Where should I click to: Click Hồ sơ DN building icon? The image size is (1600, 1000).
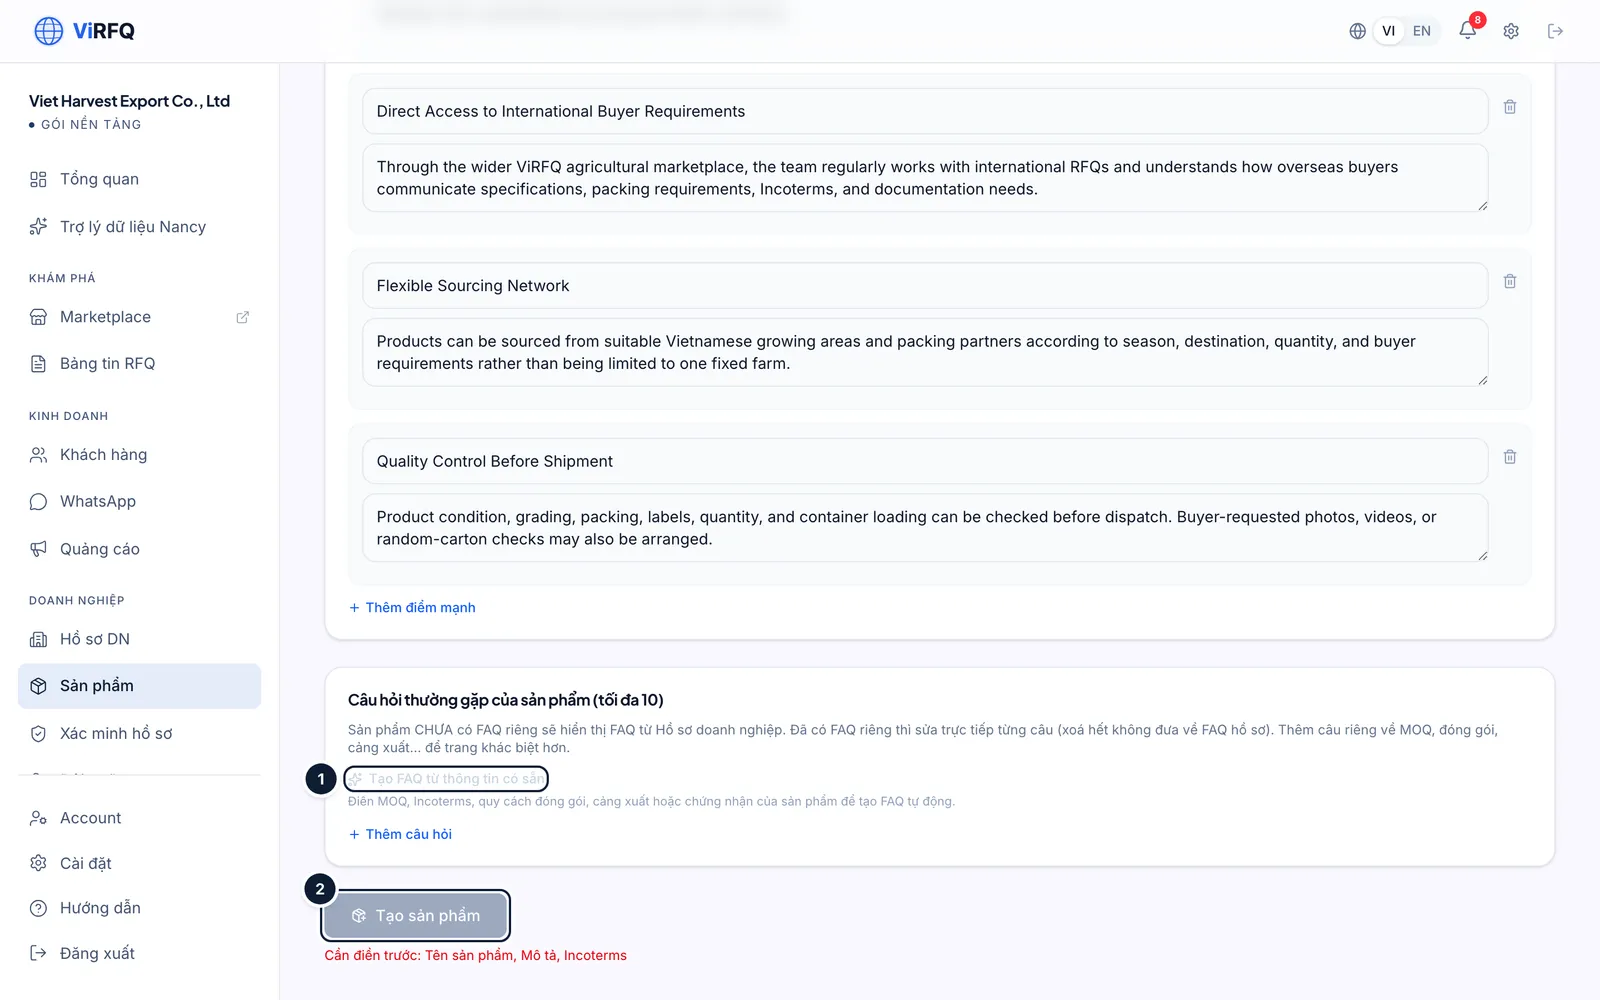(x=38, y=639)
